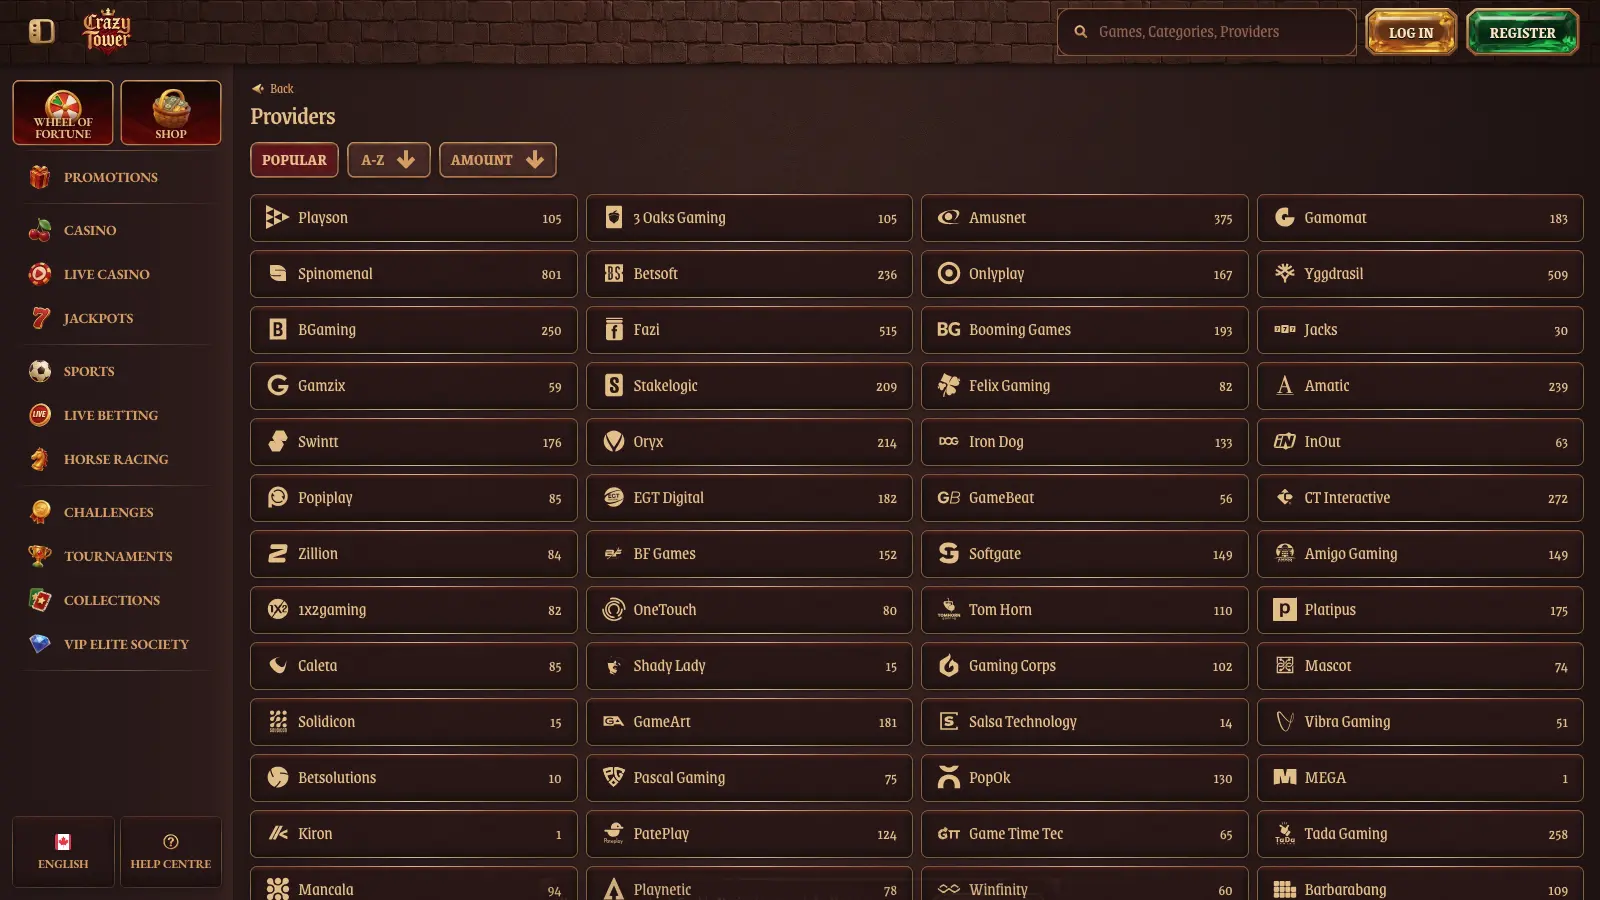Click the Yggdrasil logo icon

(x=1285, y=274)
